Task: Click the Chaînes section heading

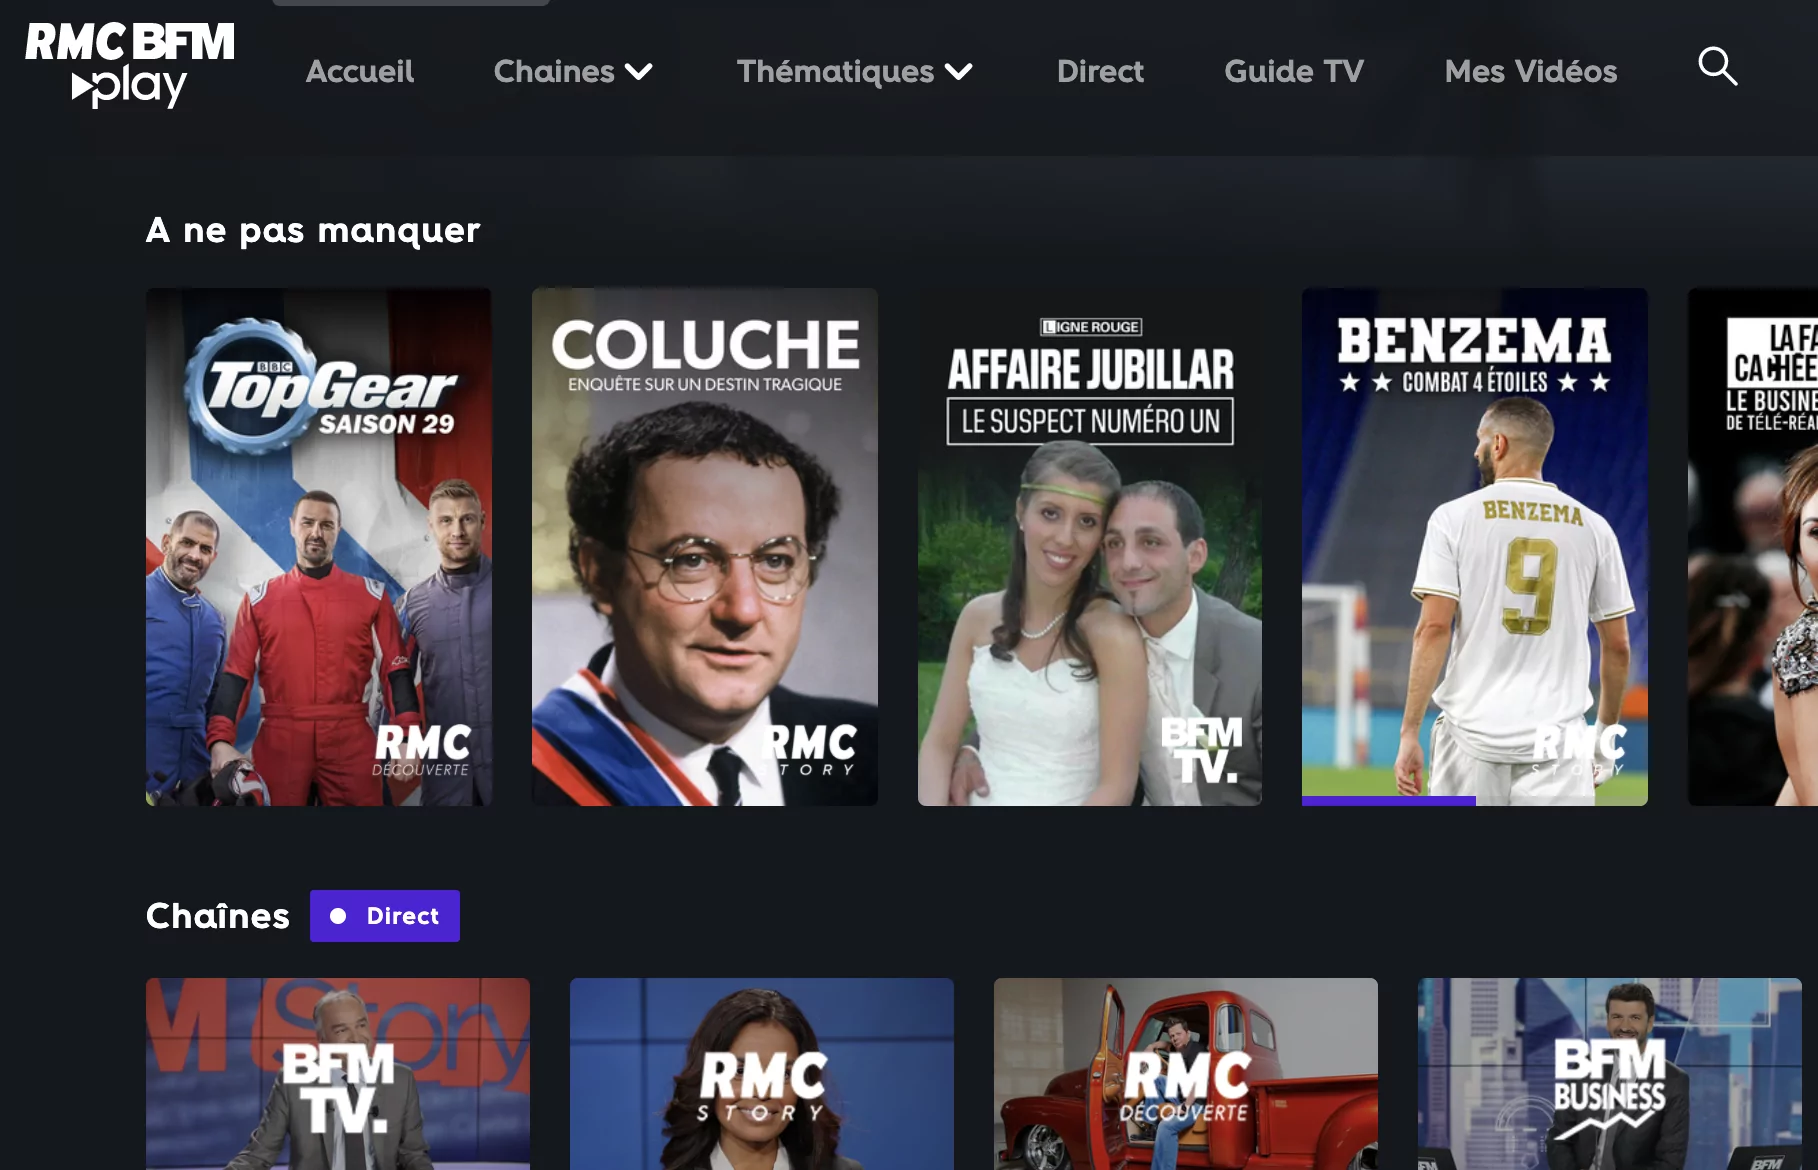Action: pos(218,916)
